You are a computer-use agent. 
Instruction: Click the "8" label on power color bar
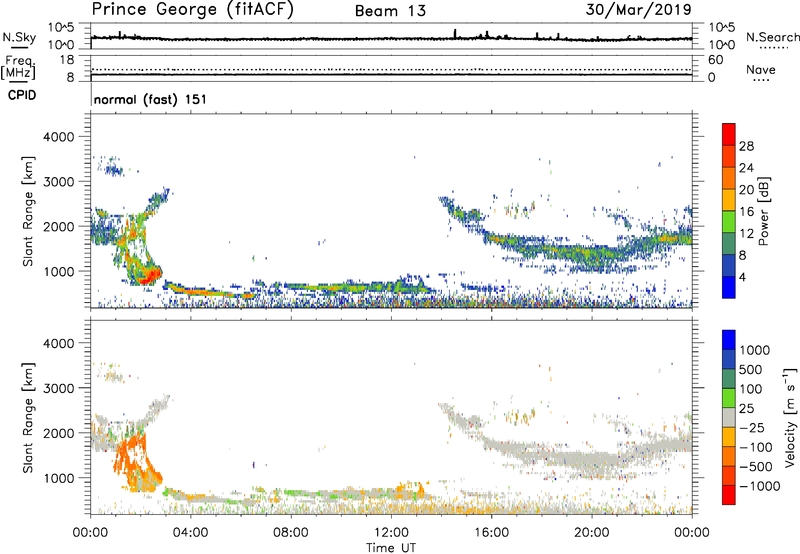pos(743,256)
